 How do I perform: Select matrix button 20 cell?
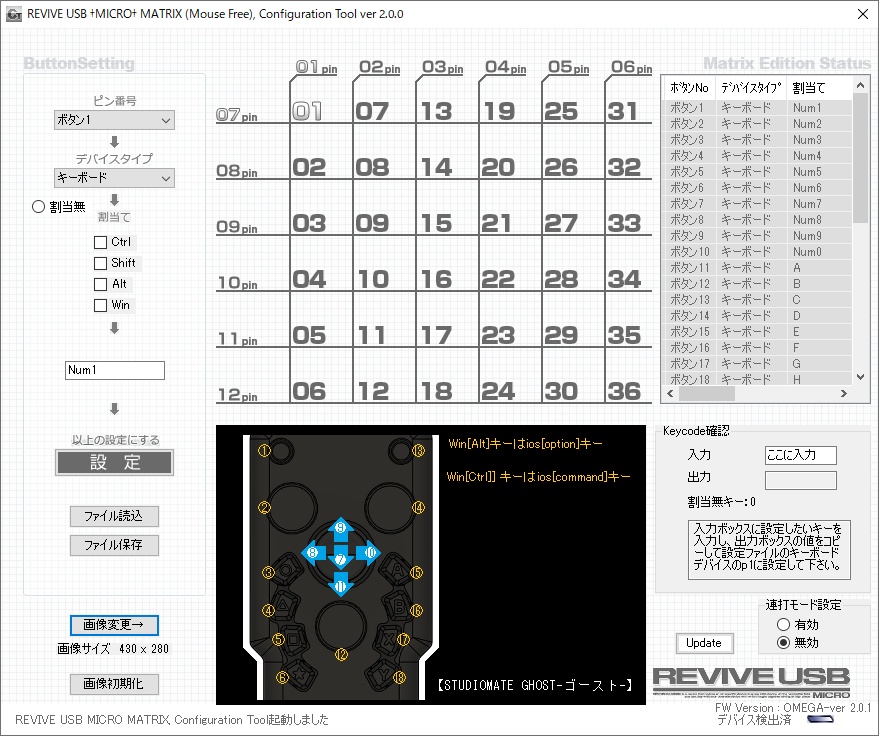(x=498, y=167)
